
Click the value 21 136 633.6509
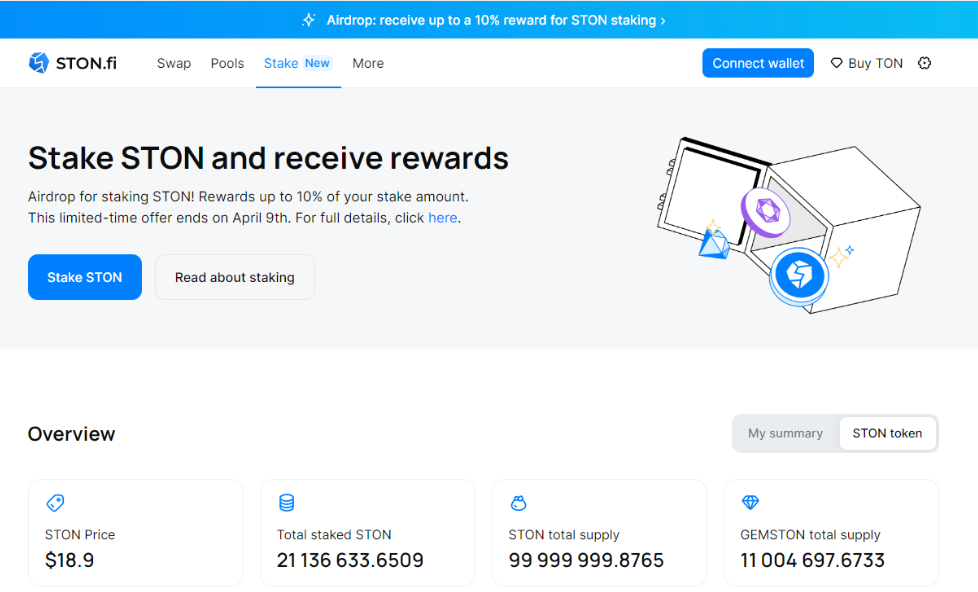click(350, 560)
